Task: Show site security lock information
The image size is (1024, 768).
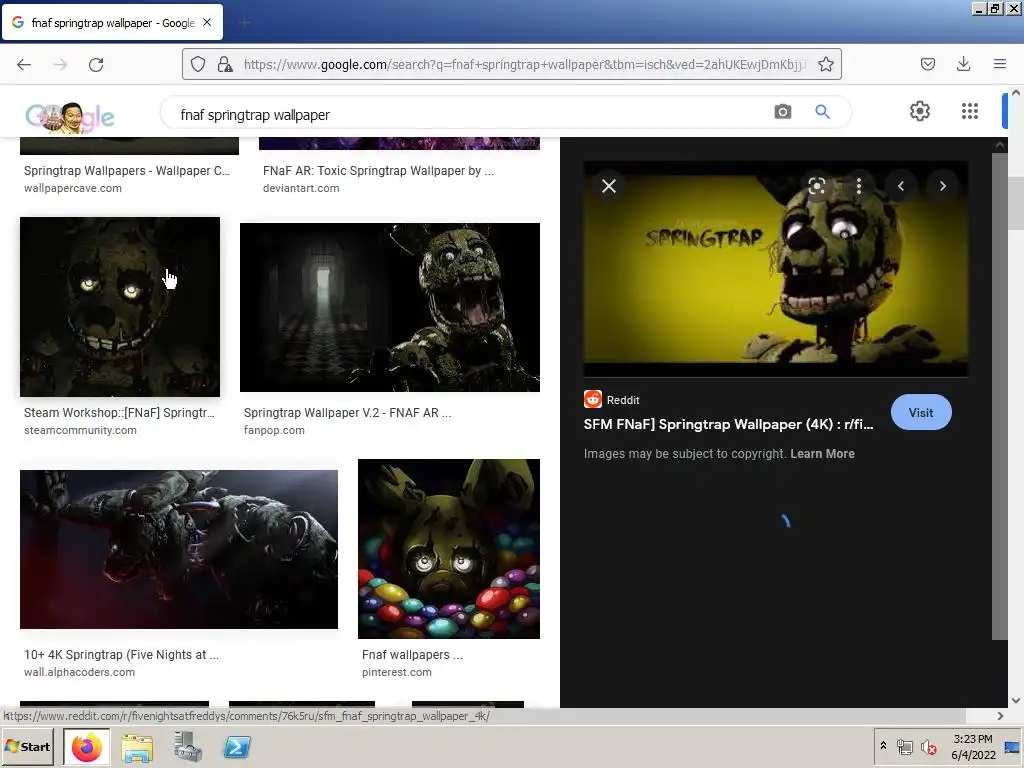Action: (225, 64)
